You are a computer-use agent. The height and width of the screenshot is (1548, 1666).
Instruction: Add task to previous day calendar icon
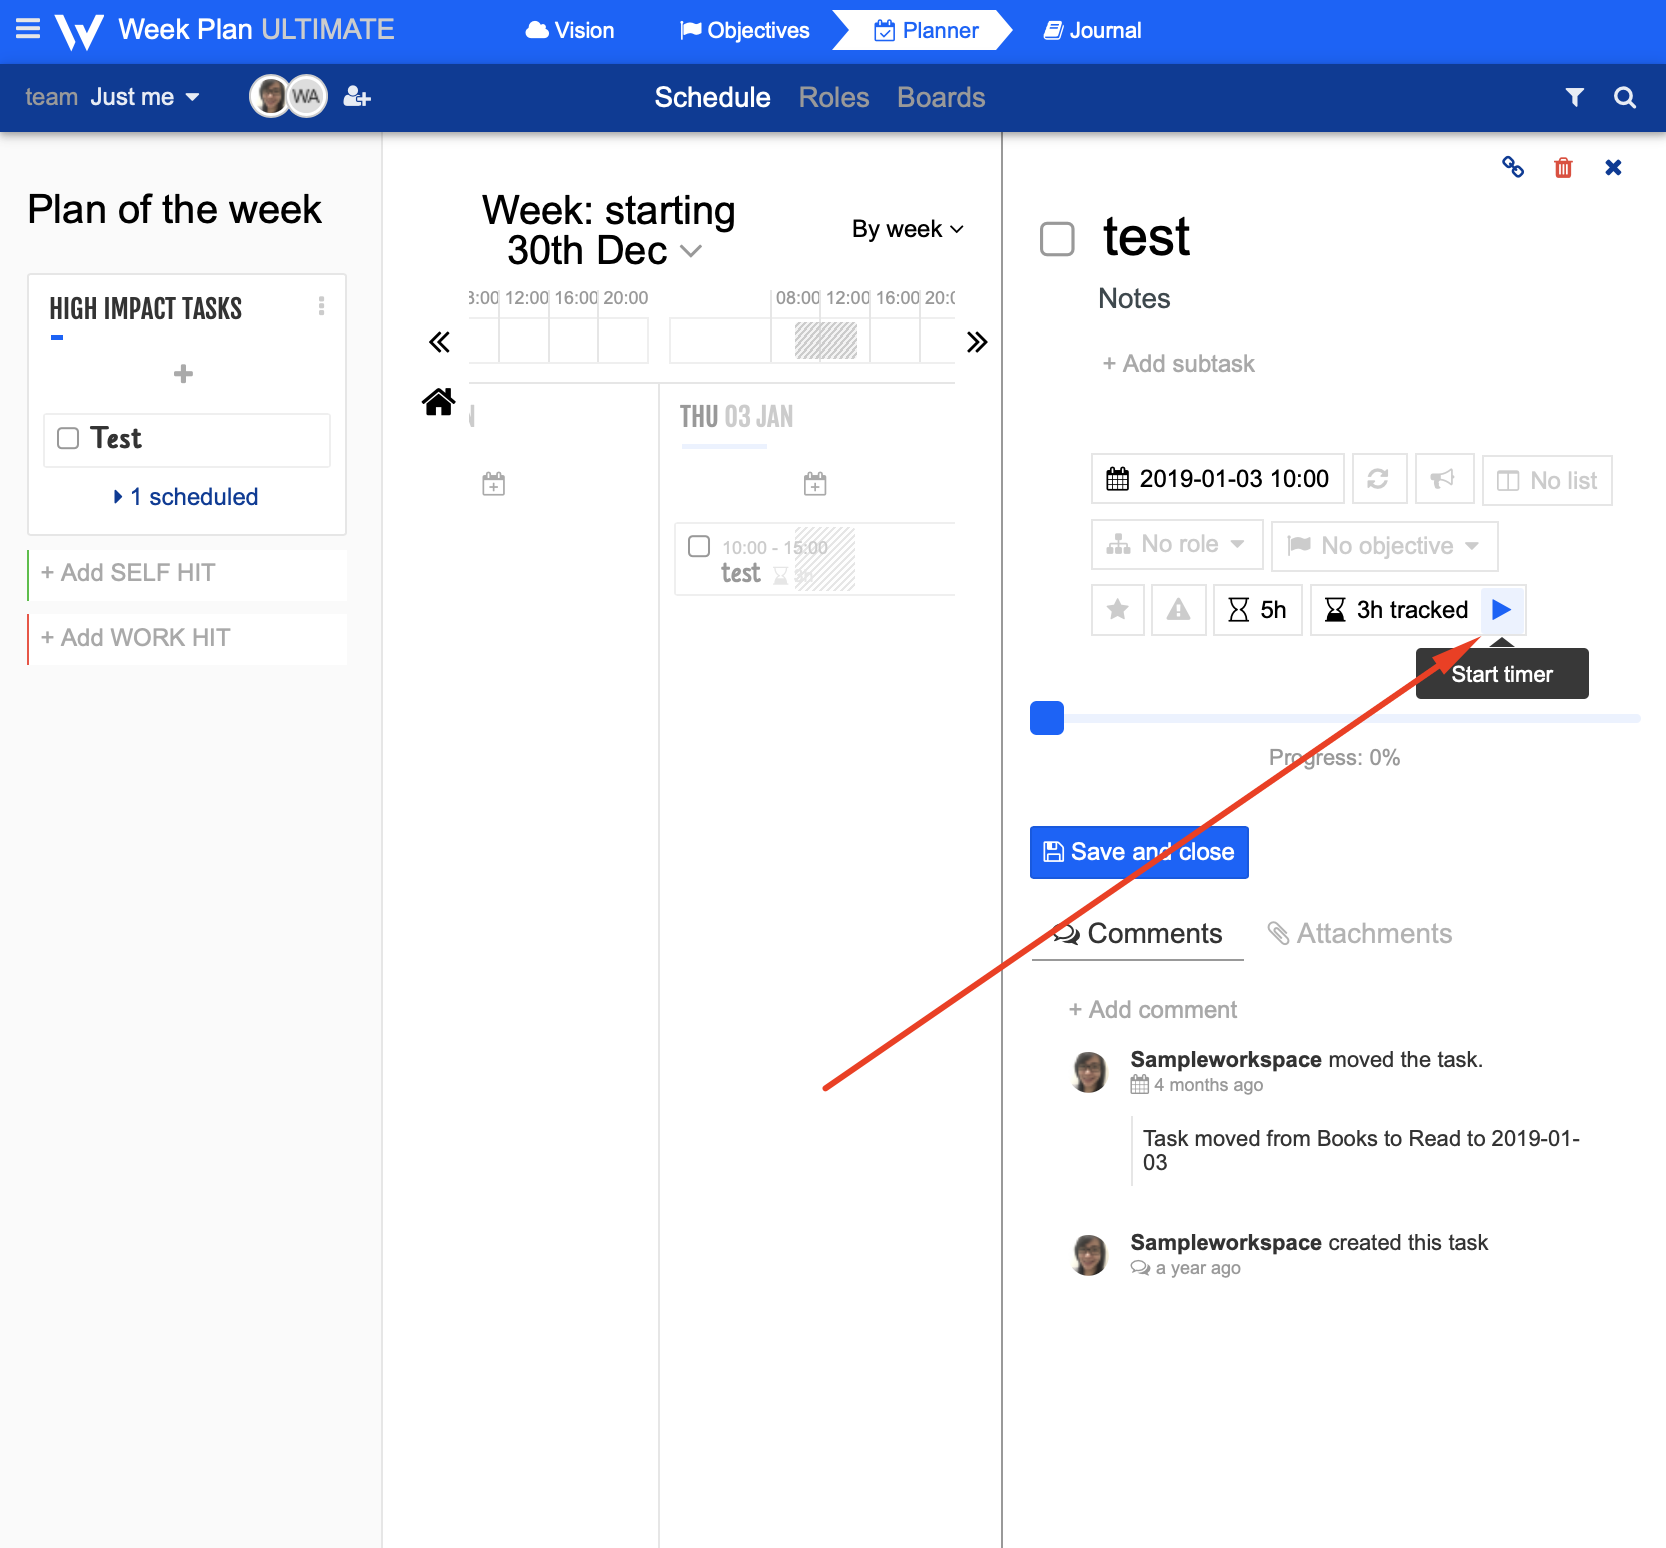[494, 484]
